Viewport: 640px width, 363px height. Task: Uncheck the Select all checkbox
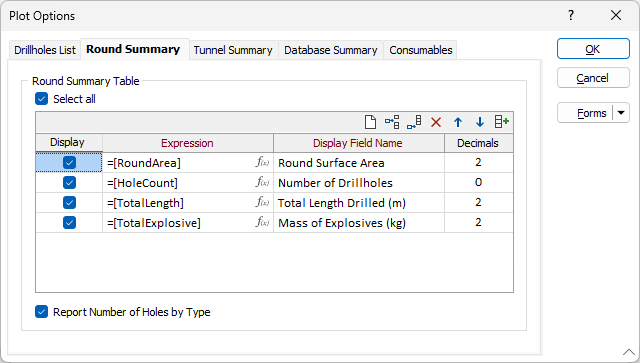pyautogui.click(x=42, y=99)
